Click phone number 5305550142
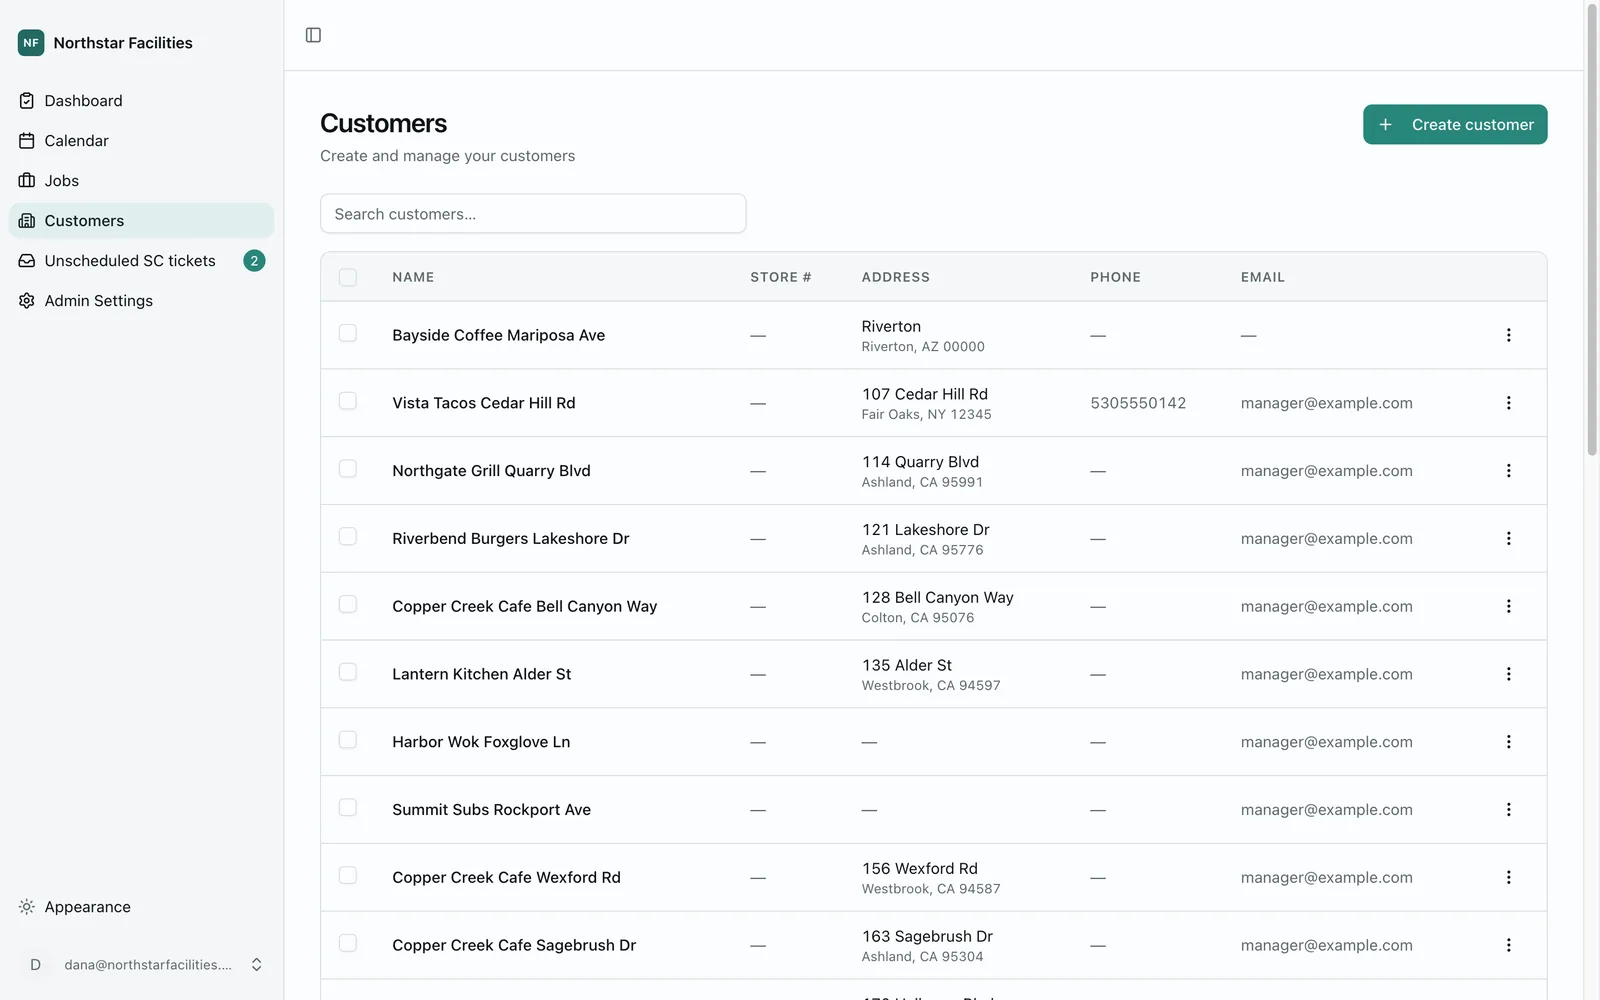This screenshot has height=1000, width=1600. tap(1138, 403)
